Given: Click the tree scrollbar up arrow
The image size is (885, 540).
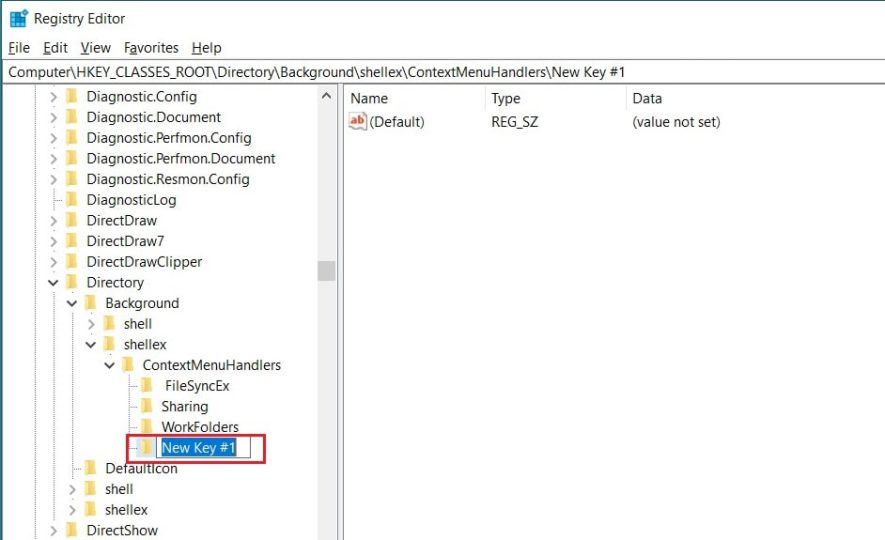Looking at the screenshot, I should (326, 96).
